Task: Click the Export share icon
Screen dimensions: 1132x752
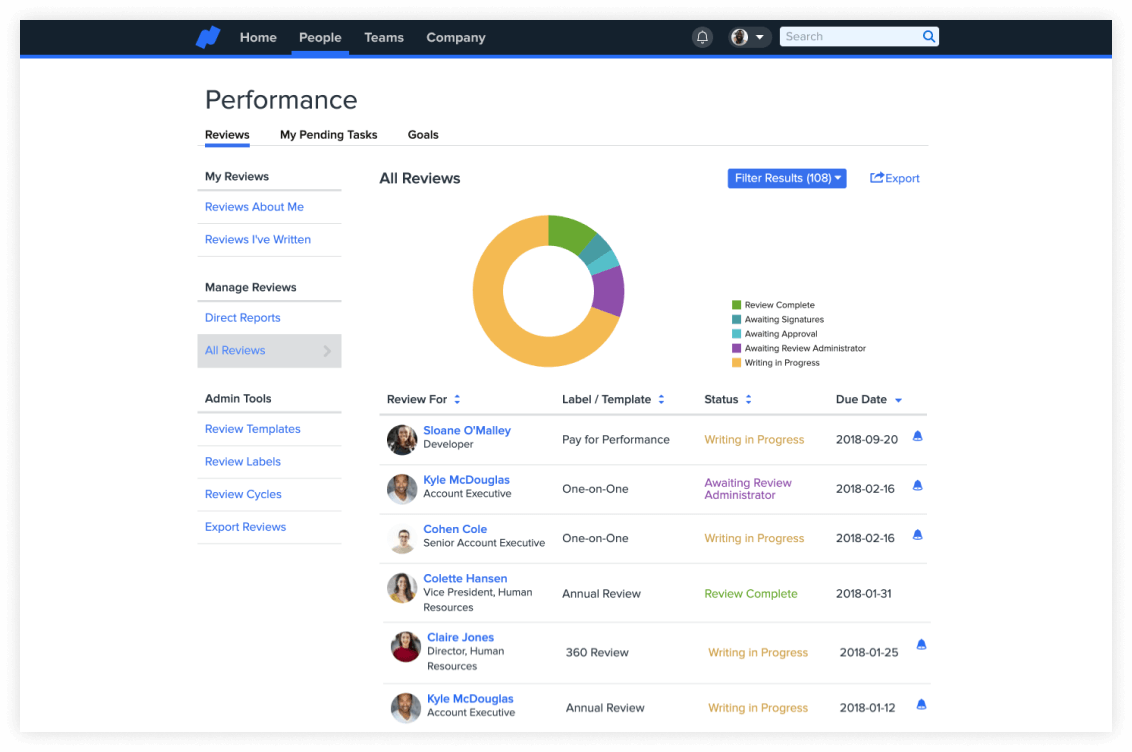Action: tap(877, 178)
